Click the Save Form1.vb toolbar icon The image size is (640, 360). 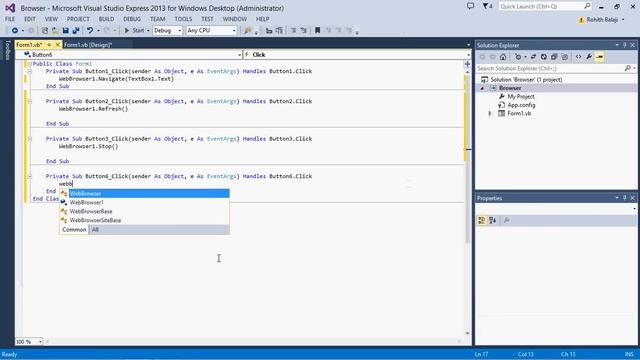65,31
